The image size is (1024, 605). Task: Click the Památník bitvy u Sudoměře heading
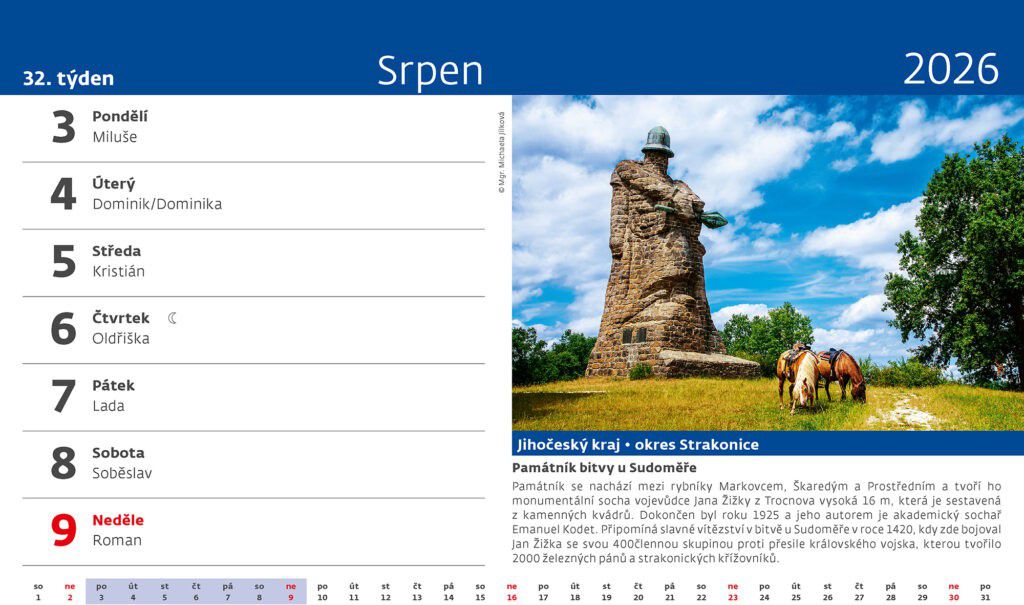pyautogui.click(x=604, y=468)
